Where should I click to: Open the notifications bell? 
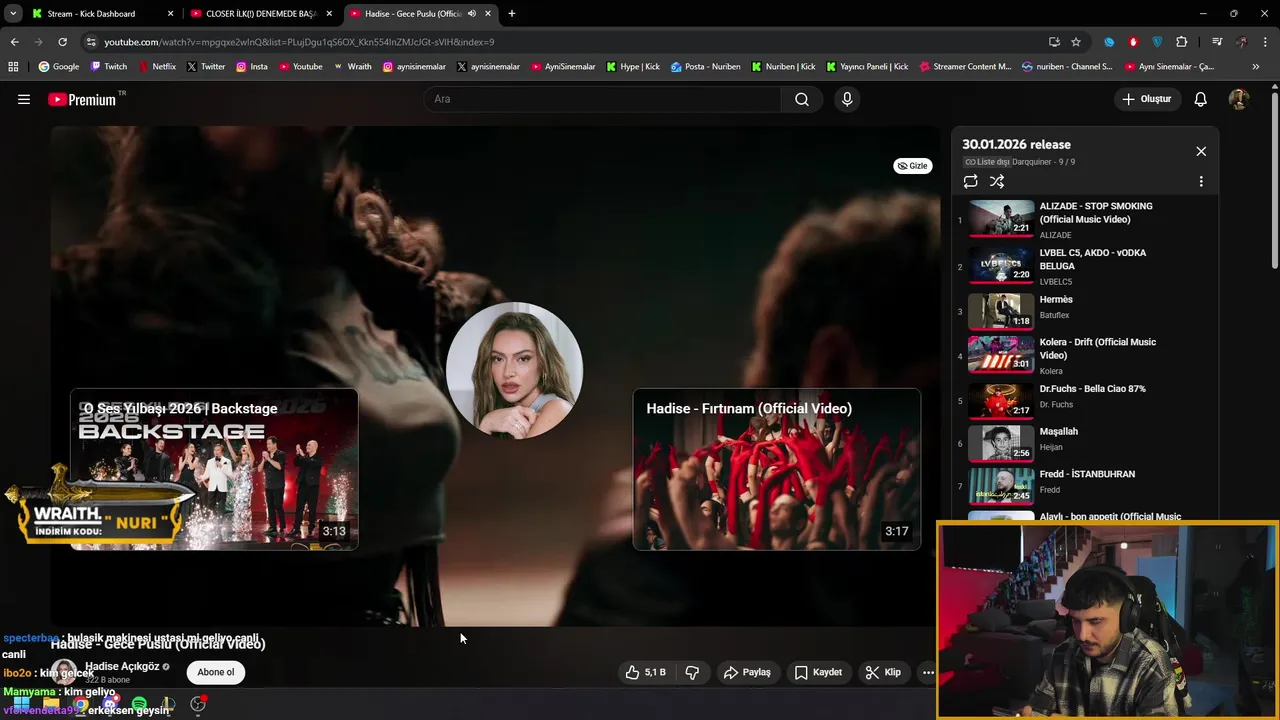1201,99
